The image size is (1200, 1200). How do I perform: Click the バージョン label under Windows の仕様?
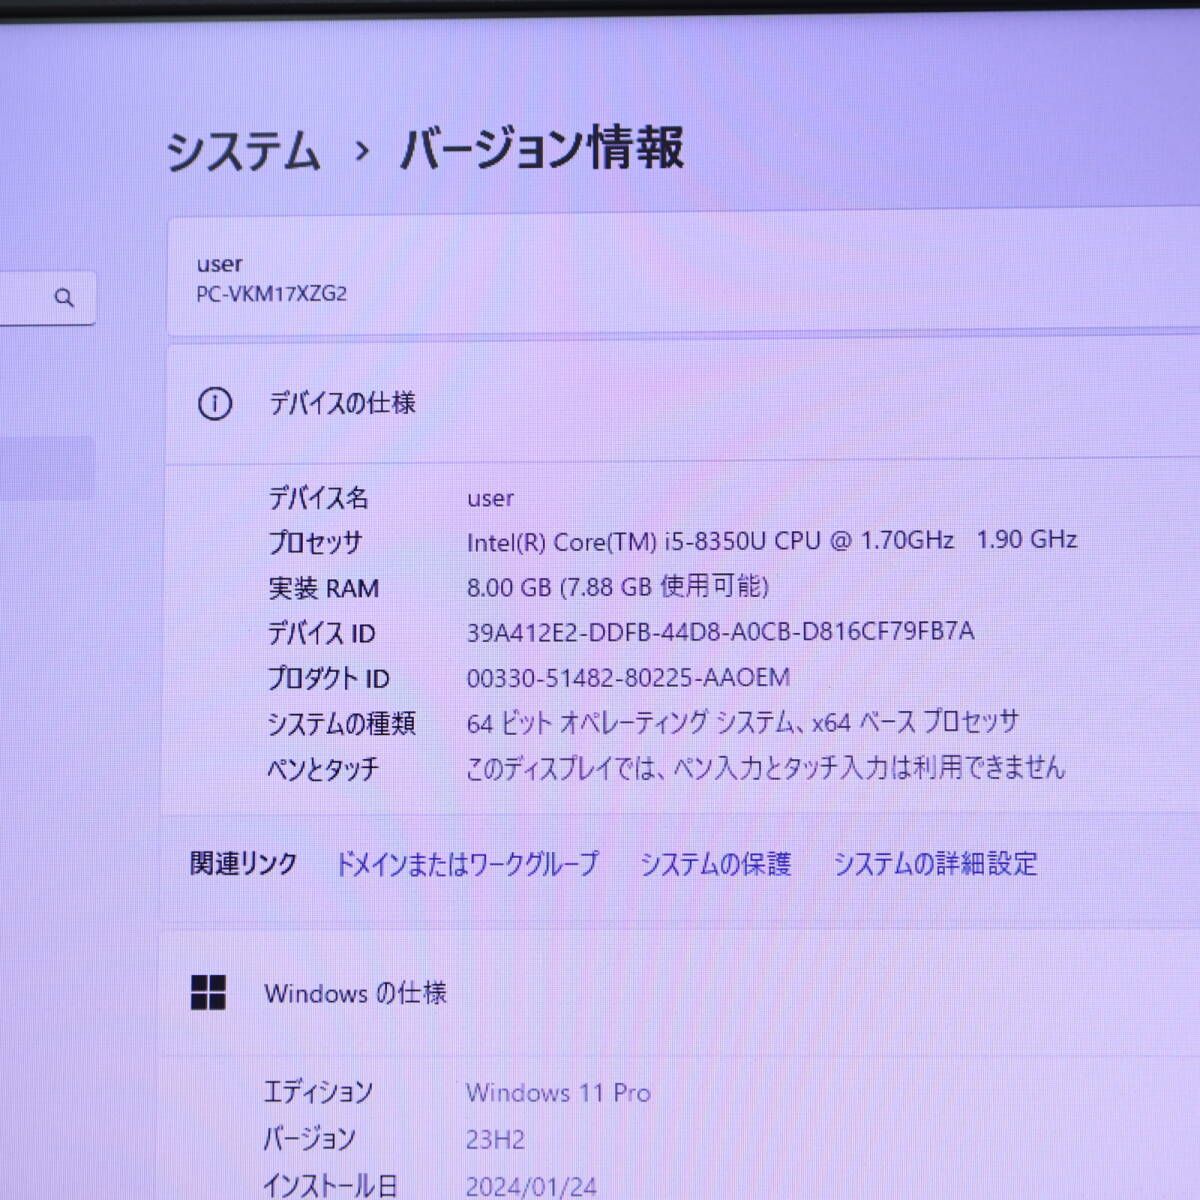pos(309,1139)
